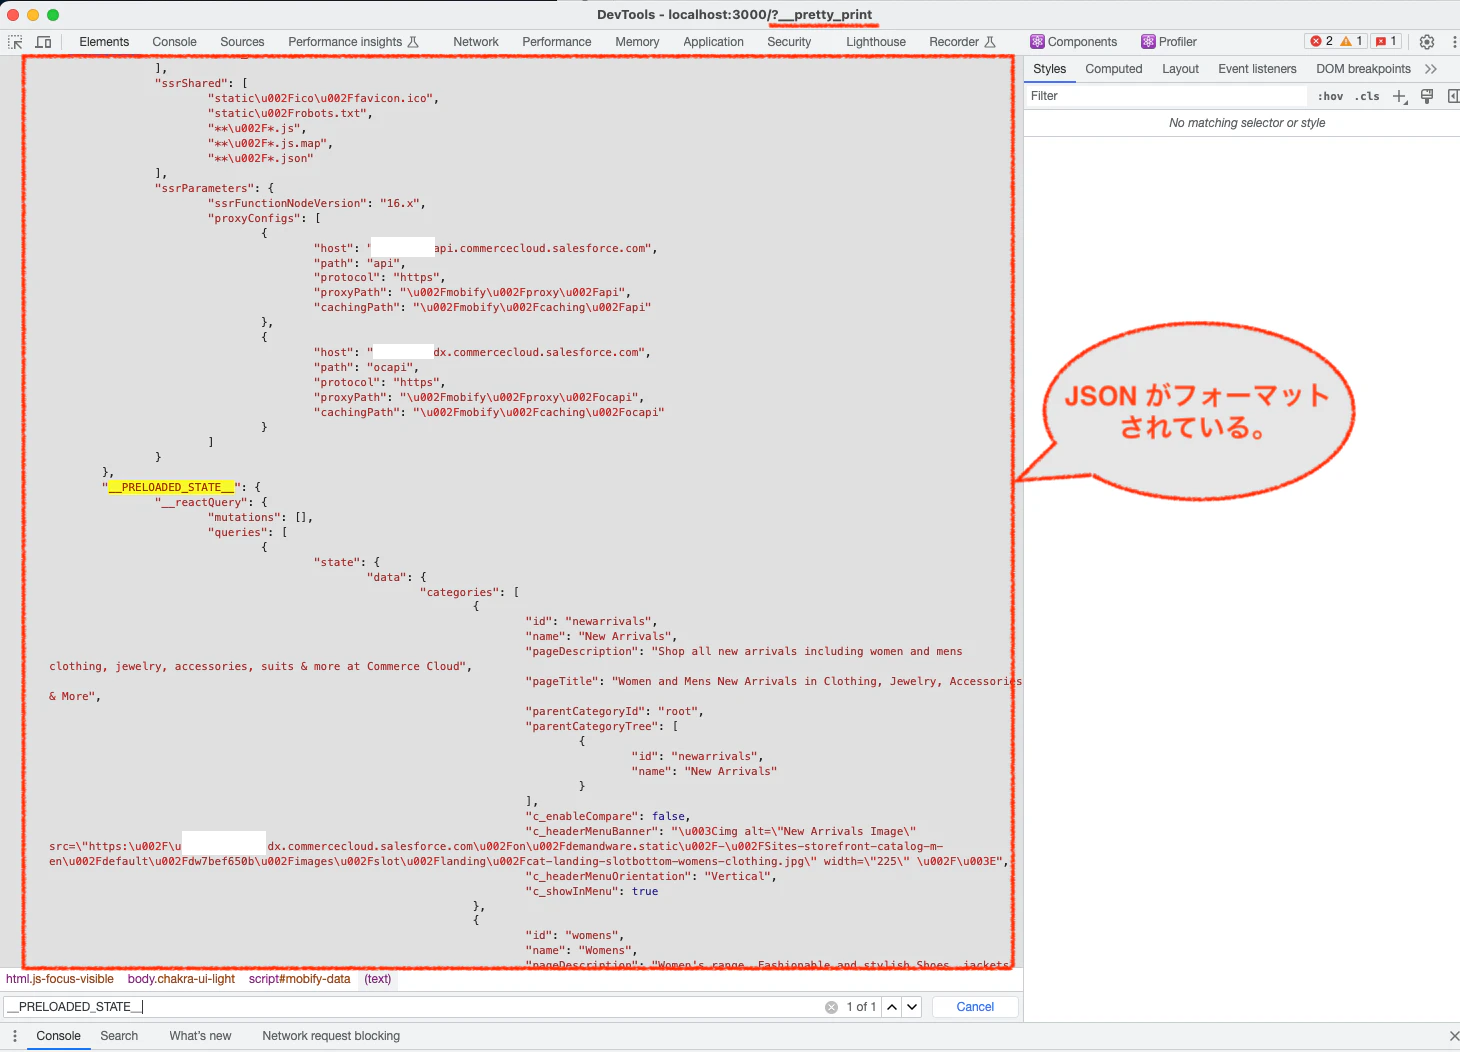The image size is (1460, 1052).
Task: Click the "c_headerMenuOrientation" key text
Action: click(608, 876)
